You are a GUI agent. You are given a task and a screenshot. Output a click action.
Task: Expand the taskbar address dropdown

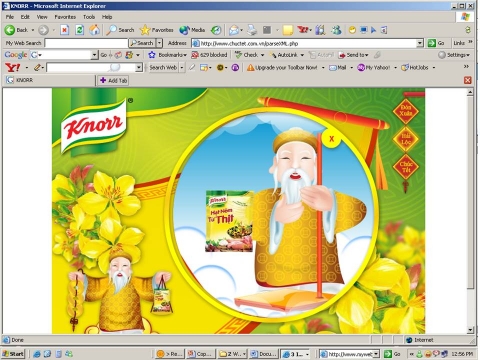[376, 354]
